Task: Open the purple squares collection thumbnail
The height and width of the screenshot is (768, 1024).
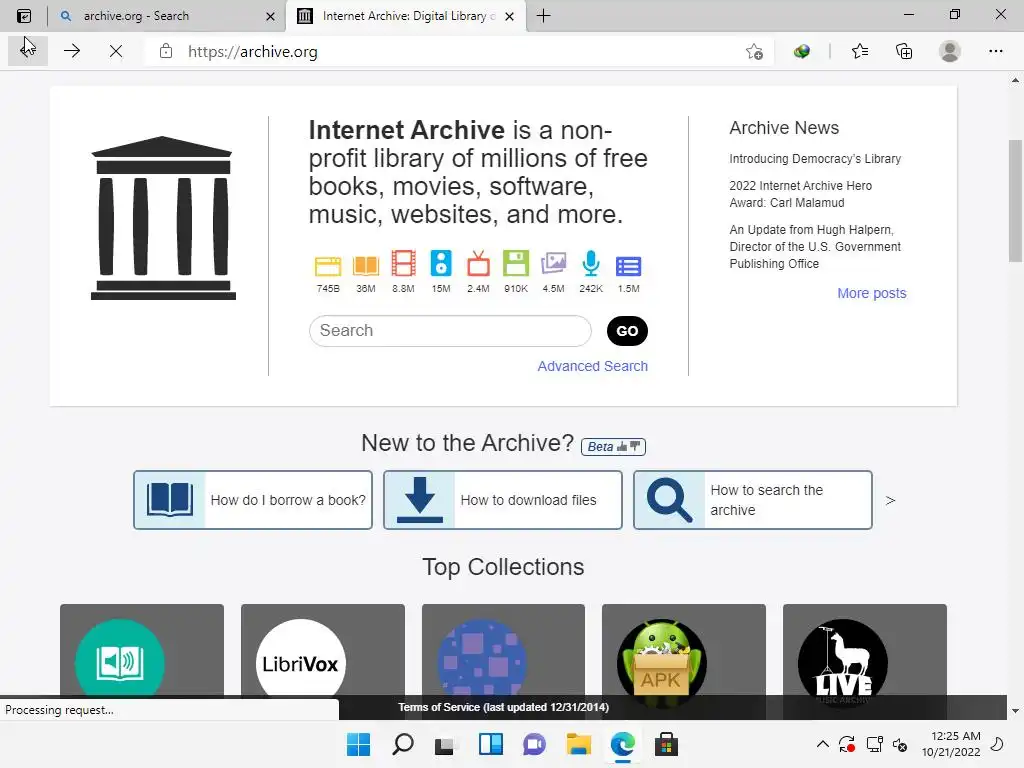Action: tap(504, 651)
